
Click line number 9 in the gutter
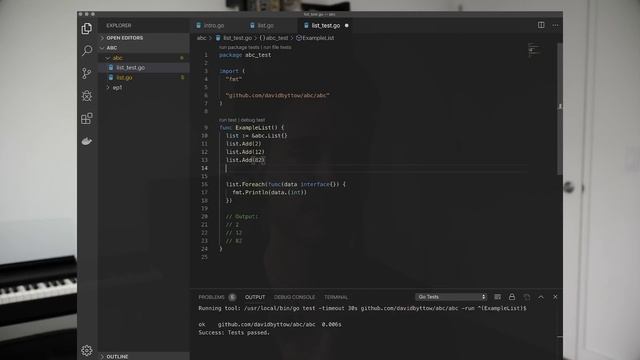point(206,128)
